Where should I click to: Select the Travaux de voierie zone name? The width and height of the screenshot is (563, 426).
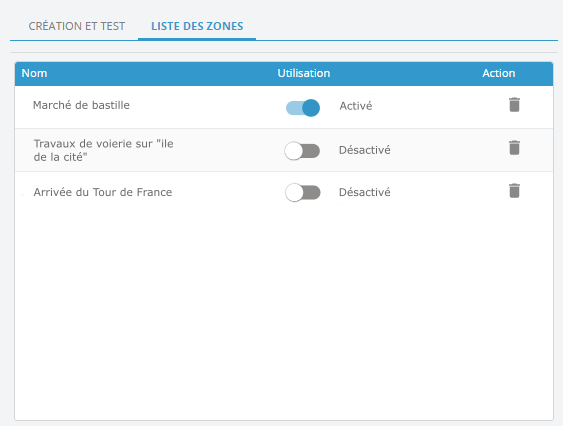coord(103,150)
